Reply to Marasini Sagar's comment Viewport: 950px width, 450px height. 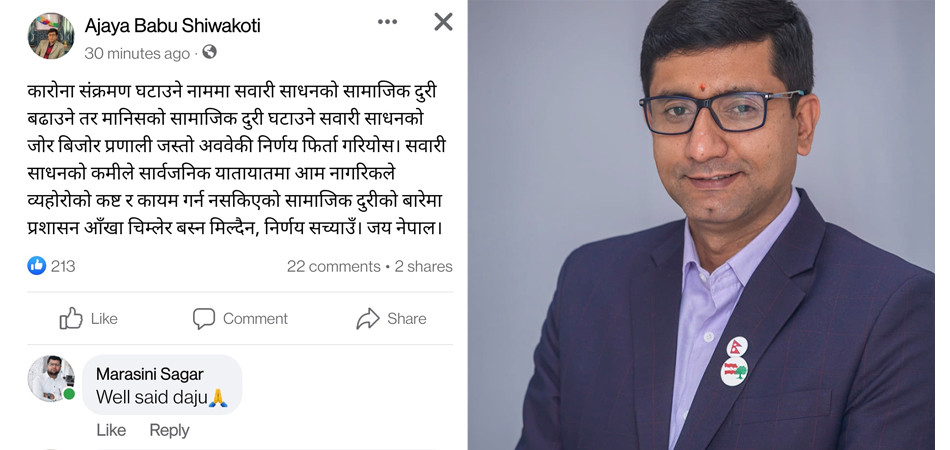[x=170, y=430]
